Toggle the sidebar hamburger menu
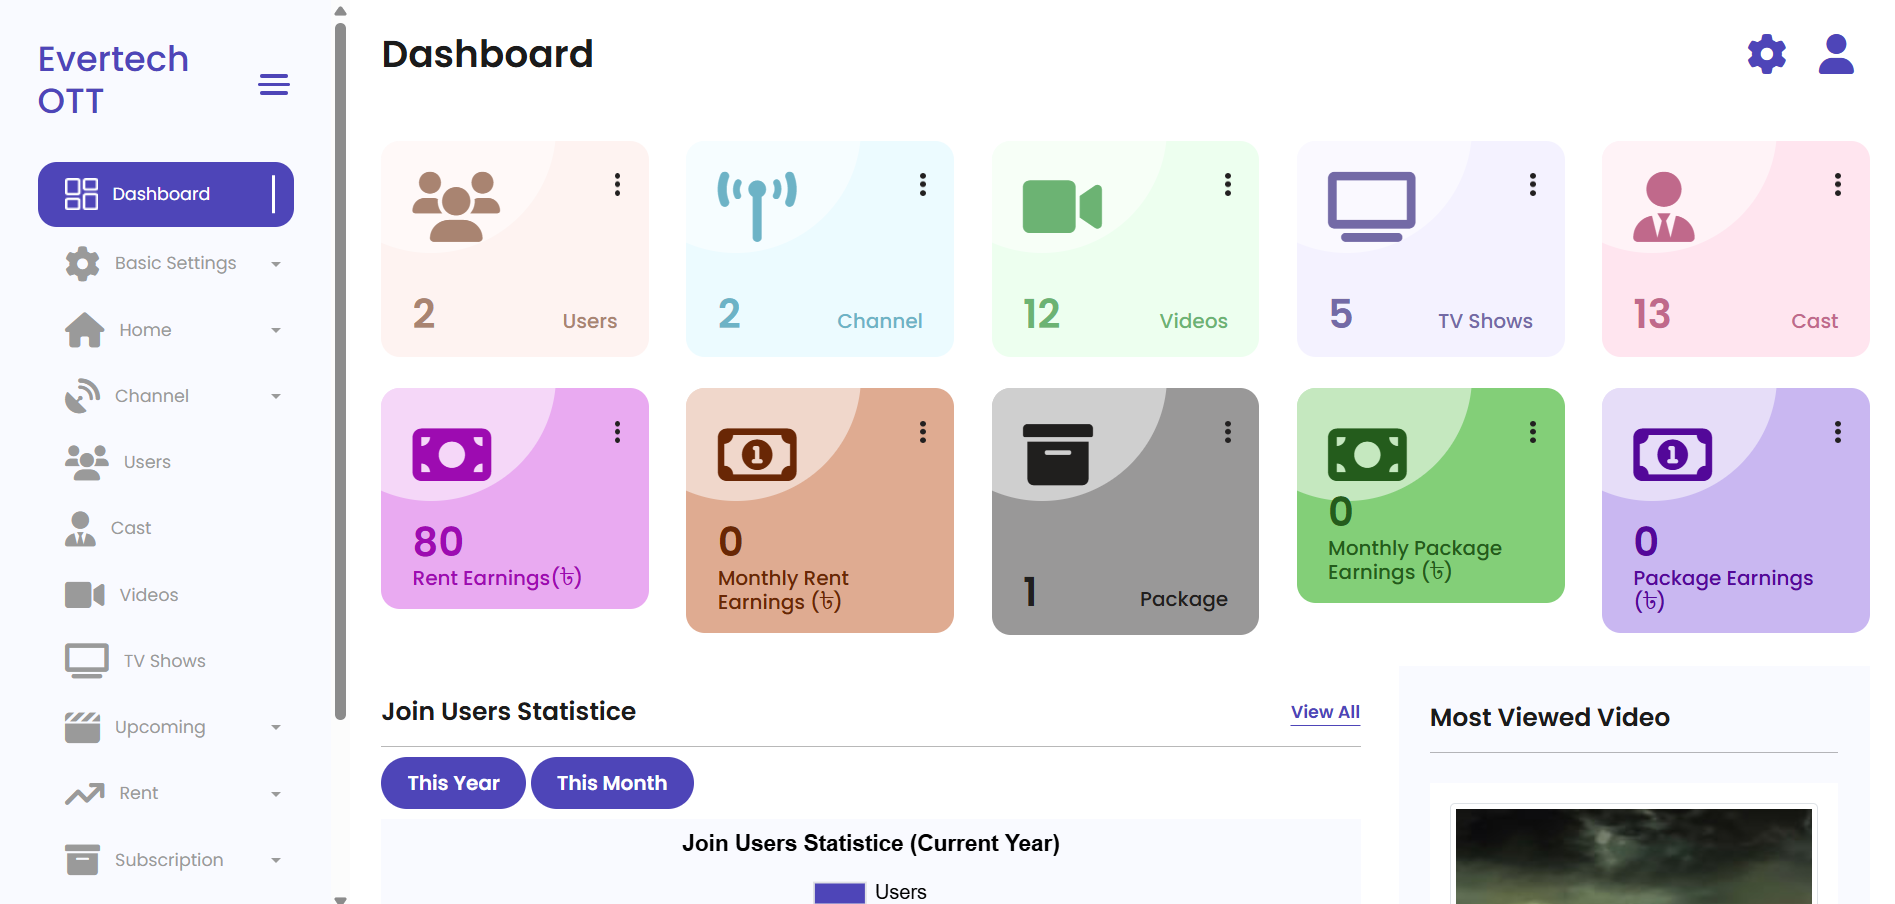Screen dimensions: 1895x904 point(274,85)
